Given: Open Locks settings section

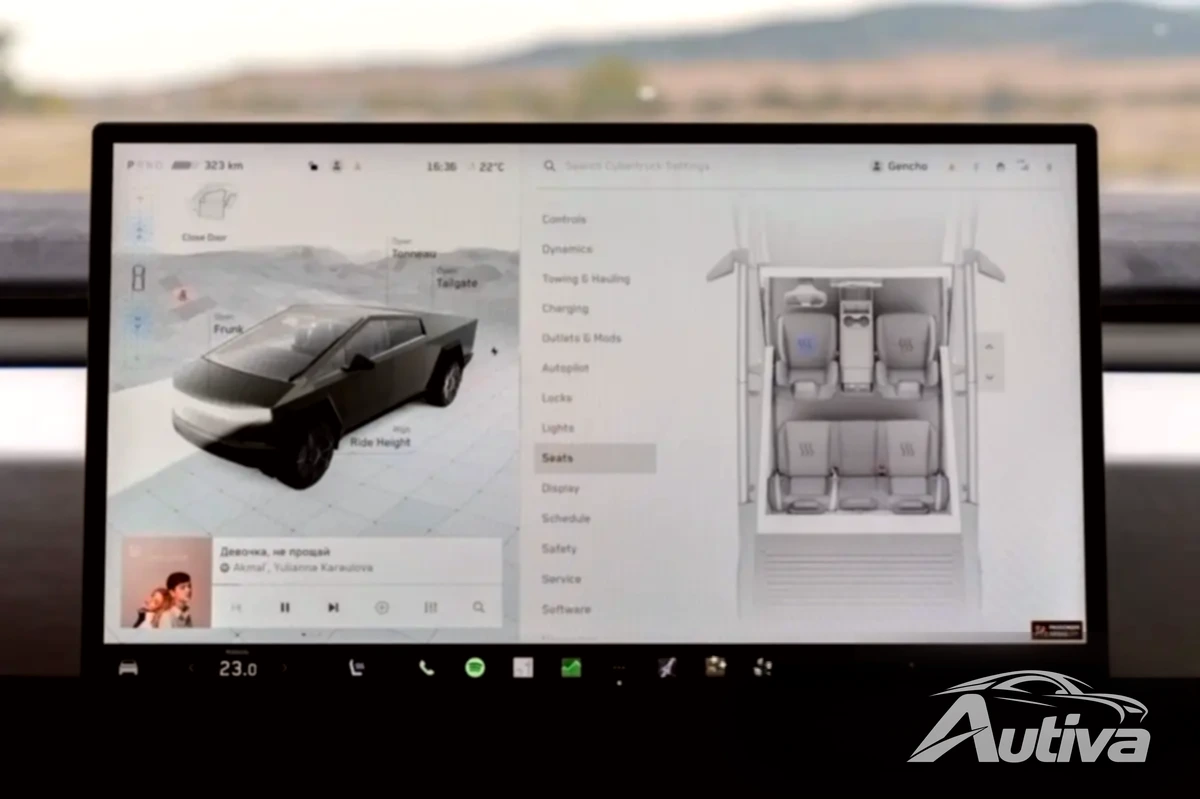Looking at the screenshot, I should click(557, 398).
